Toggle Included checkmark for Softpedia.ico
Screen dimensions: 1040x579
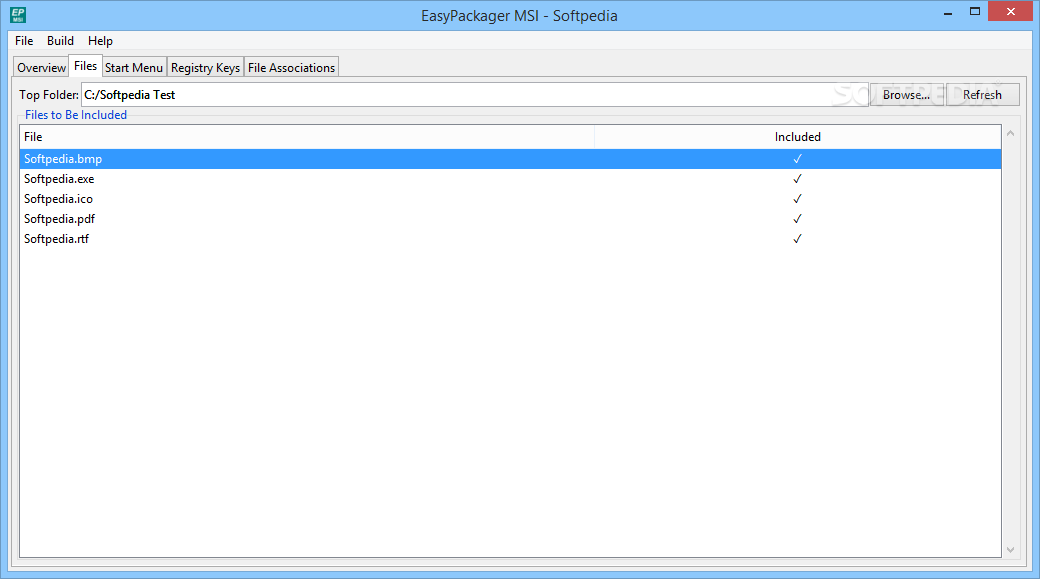[797, 199]
